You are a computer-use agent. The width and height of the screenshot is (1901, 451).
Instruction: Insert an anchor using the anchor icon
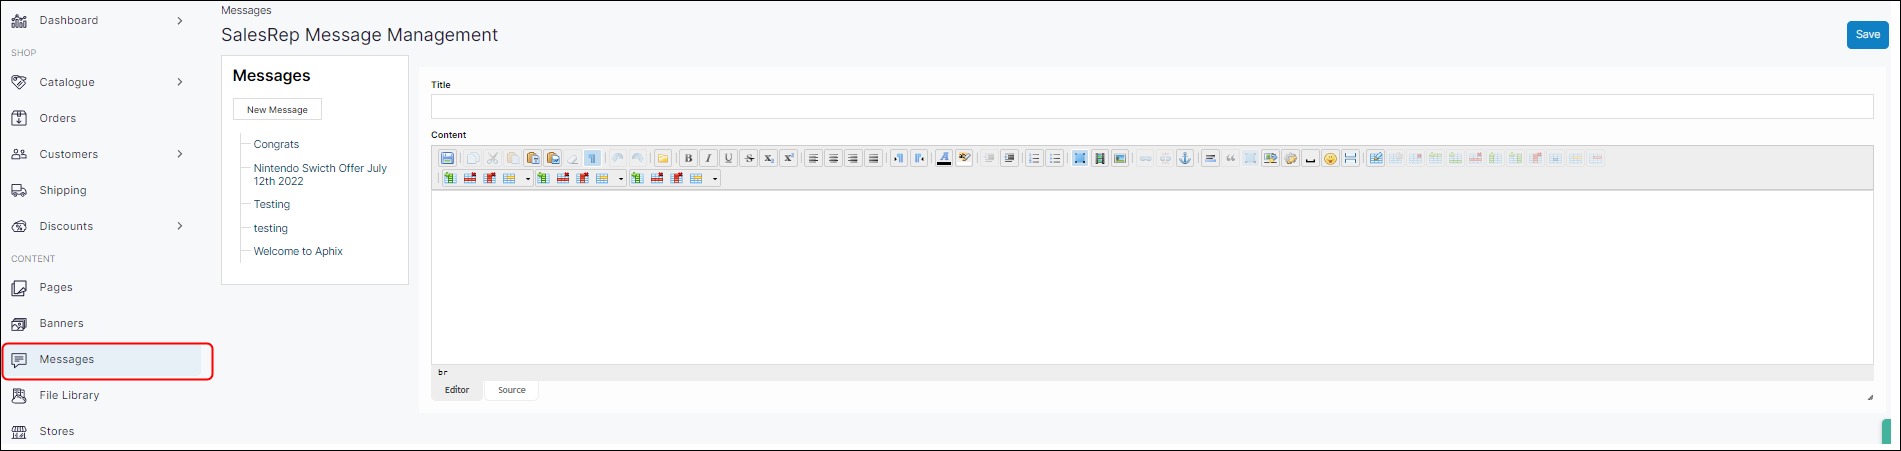[x=1185, y=158]
